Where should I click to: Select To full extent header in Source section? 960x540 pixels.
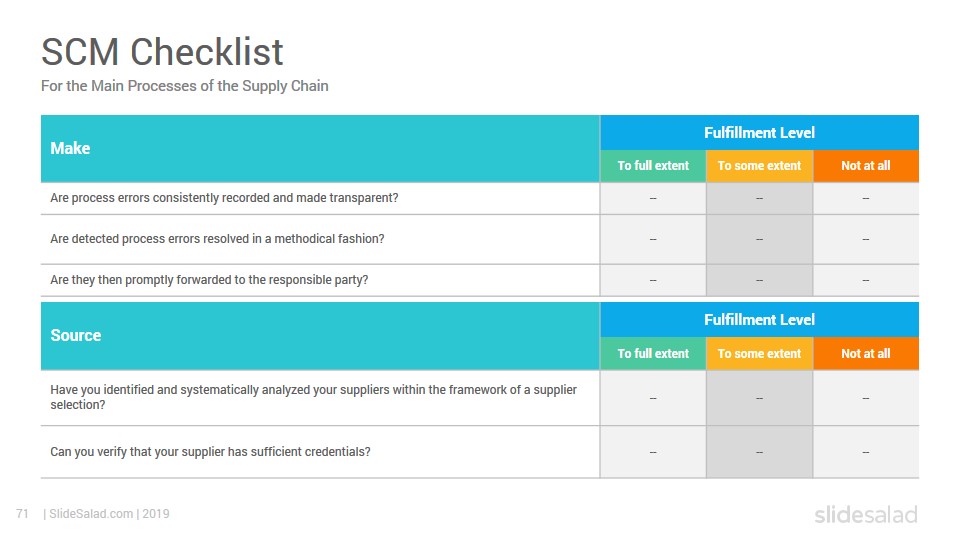(653, 354)
